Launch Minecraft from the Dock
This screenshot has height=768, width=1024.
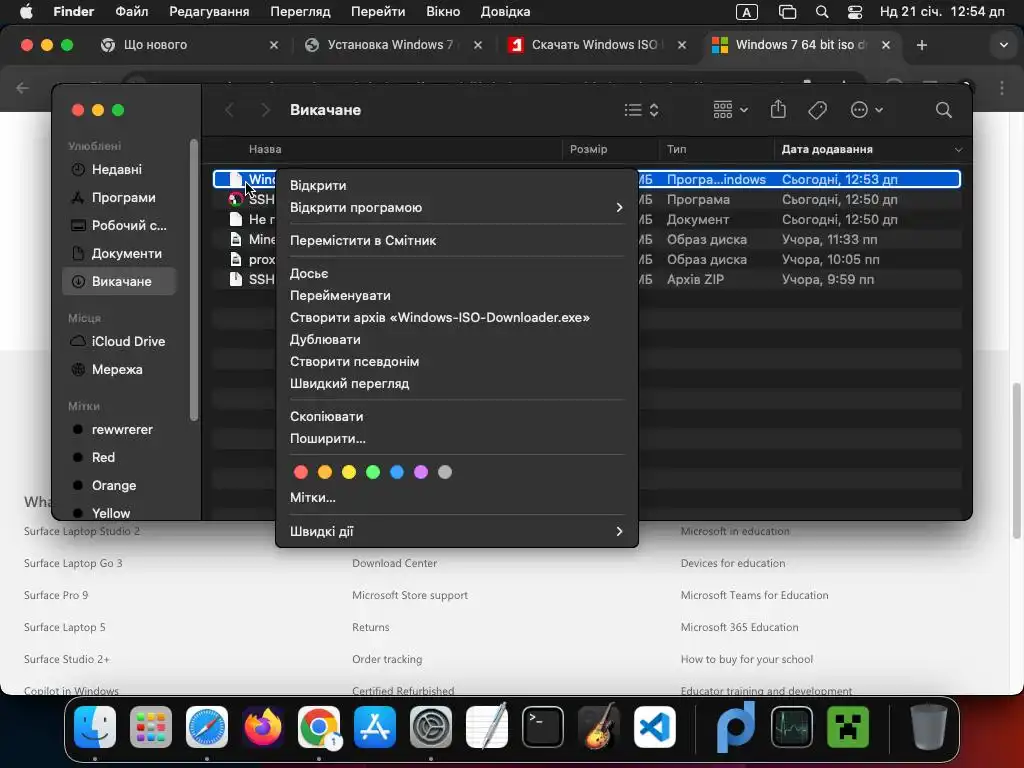(848, 727)
